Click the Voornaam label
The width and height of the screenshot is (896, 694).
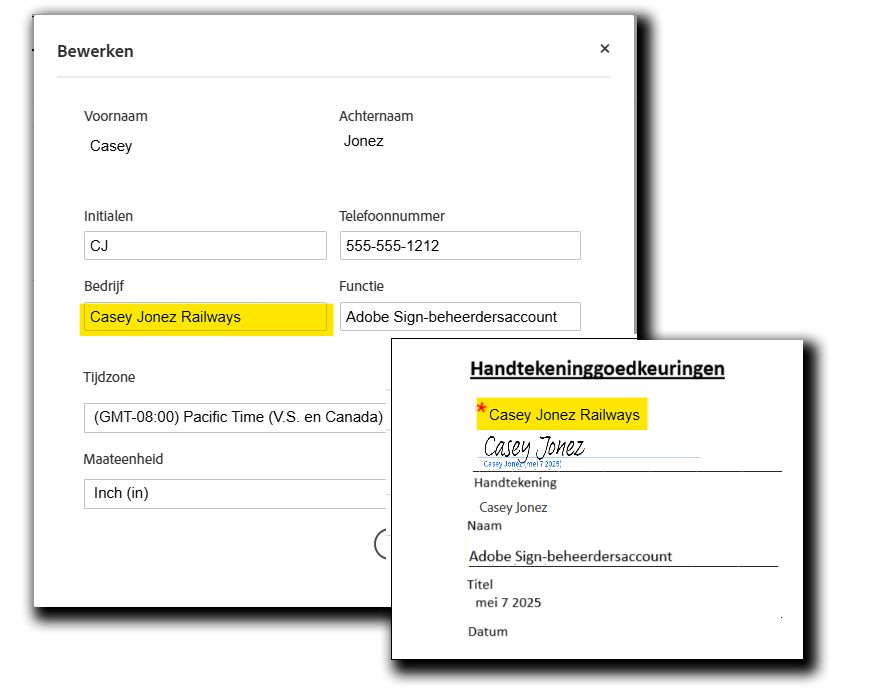coord(115,116)
